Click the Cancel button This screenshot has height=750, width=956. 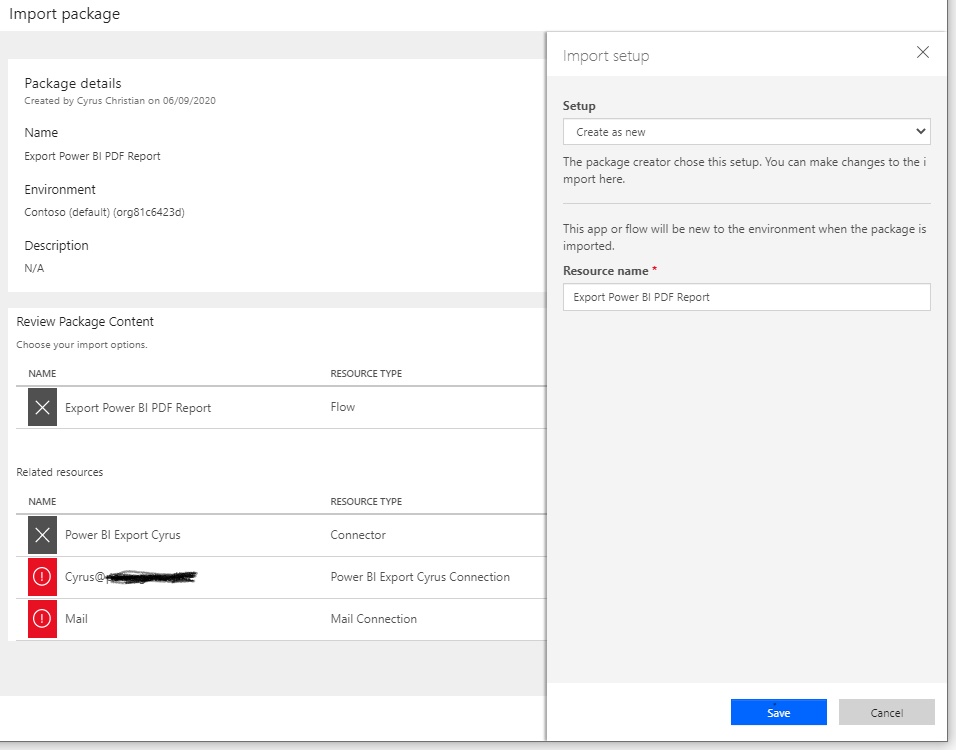point(886,712)
